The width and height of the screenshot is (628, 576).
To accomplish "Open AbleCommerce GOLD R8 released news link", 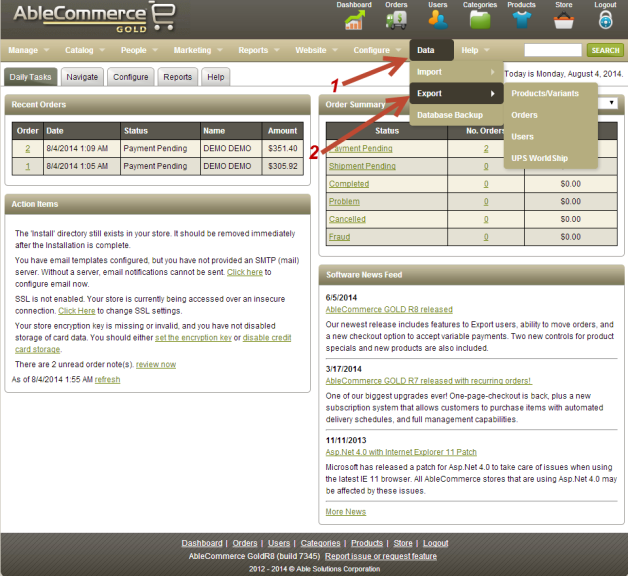I will tap(389, 309).
